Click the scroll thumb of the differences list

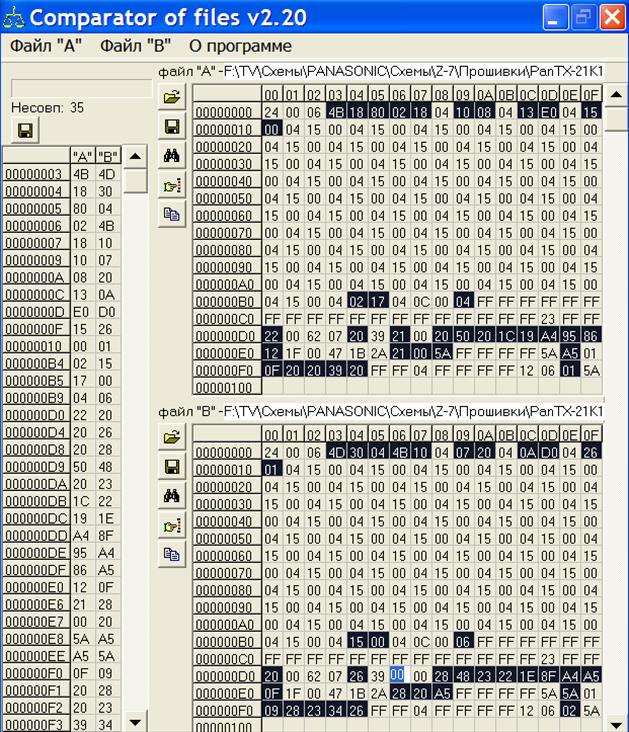135,180
